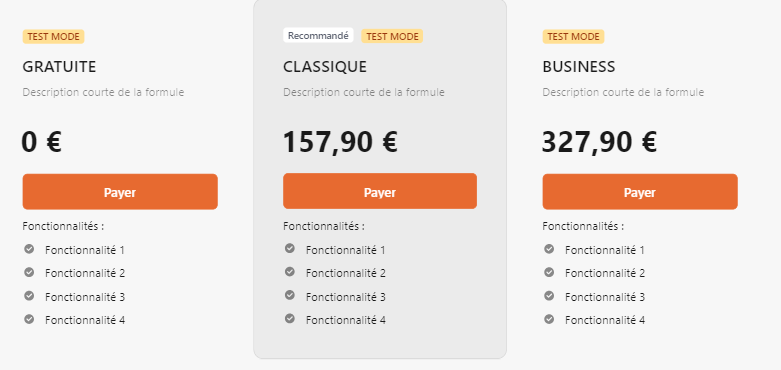
Task: Click the Payer button under CLASSIQUE plan
Action: pyautogui.click(x=380, y=191)
